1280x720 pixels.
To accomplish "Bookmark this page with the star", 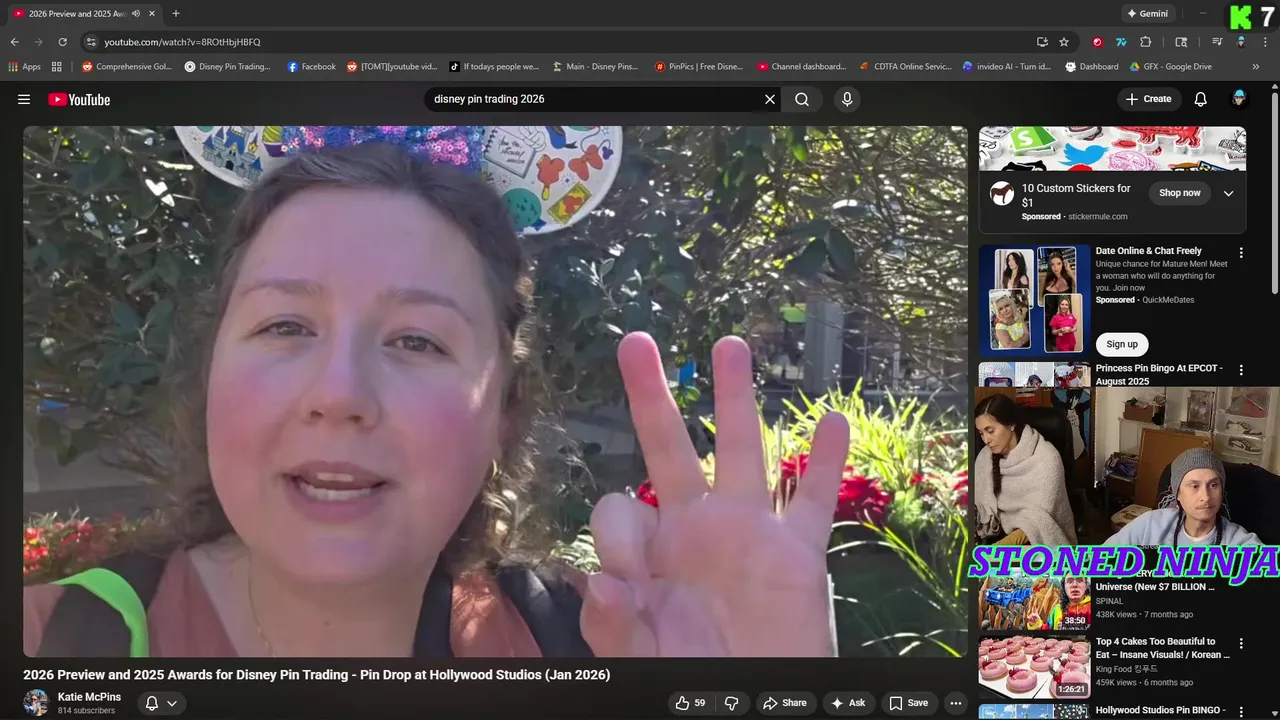I will (x=1064, y=42).
